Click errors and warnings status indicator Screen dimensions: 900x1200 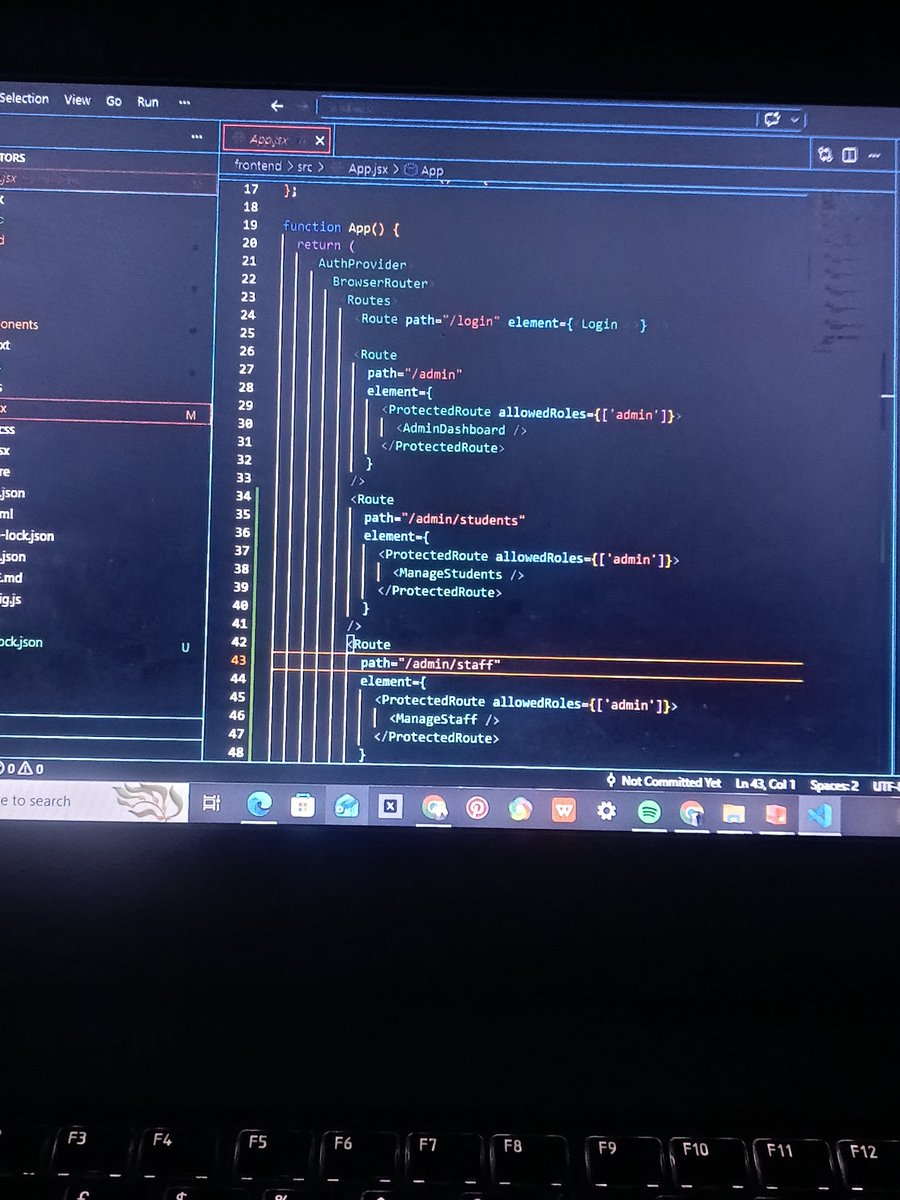point(21,769)
